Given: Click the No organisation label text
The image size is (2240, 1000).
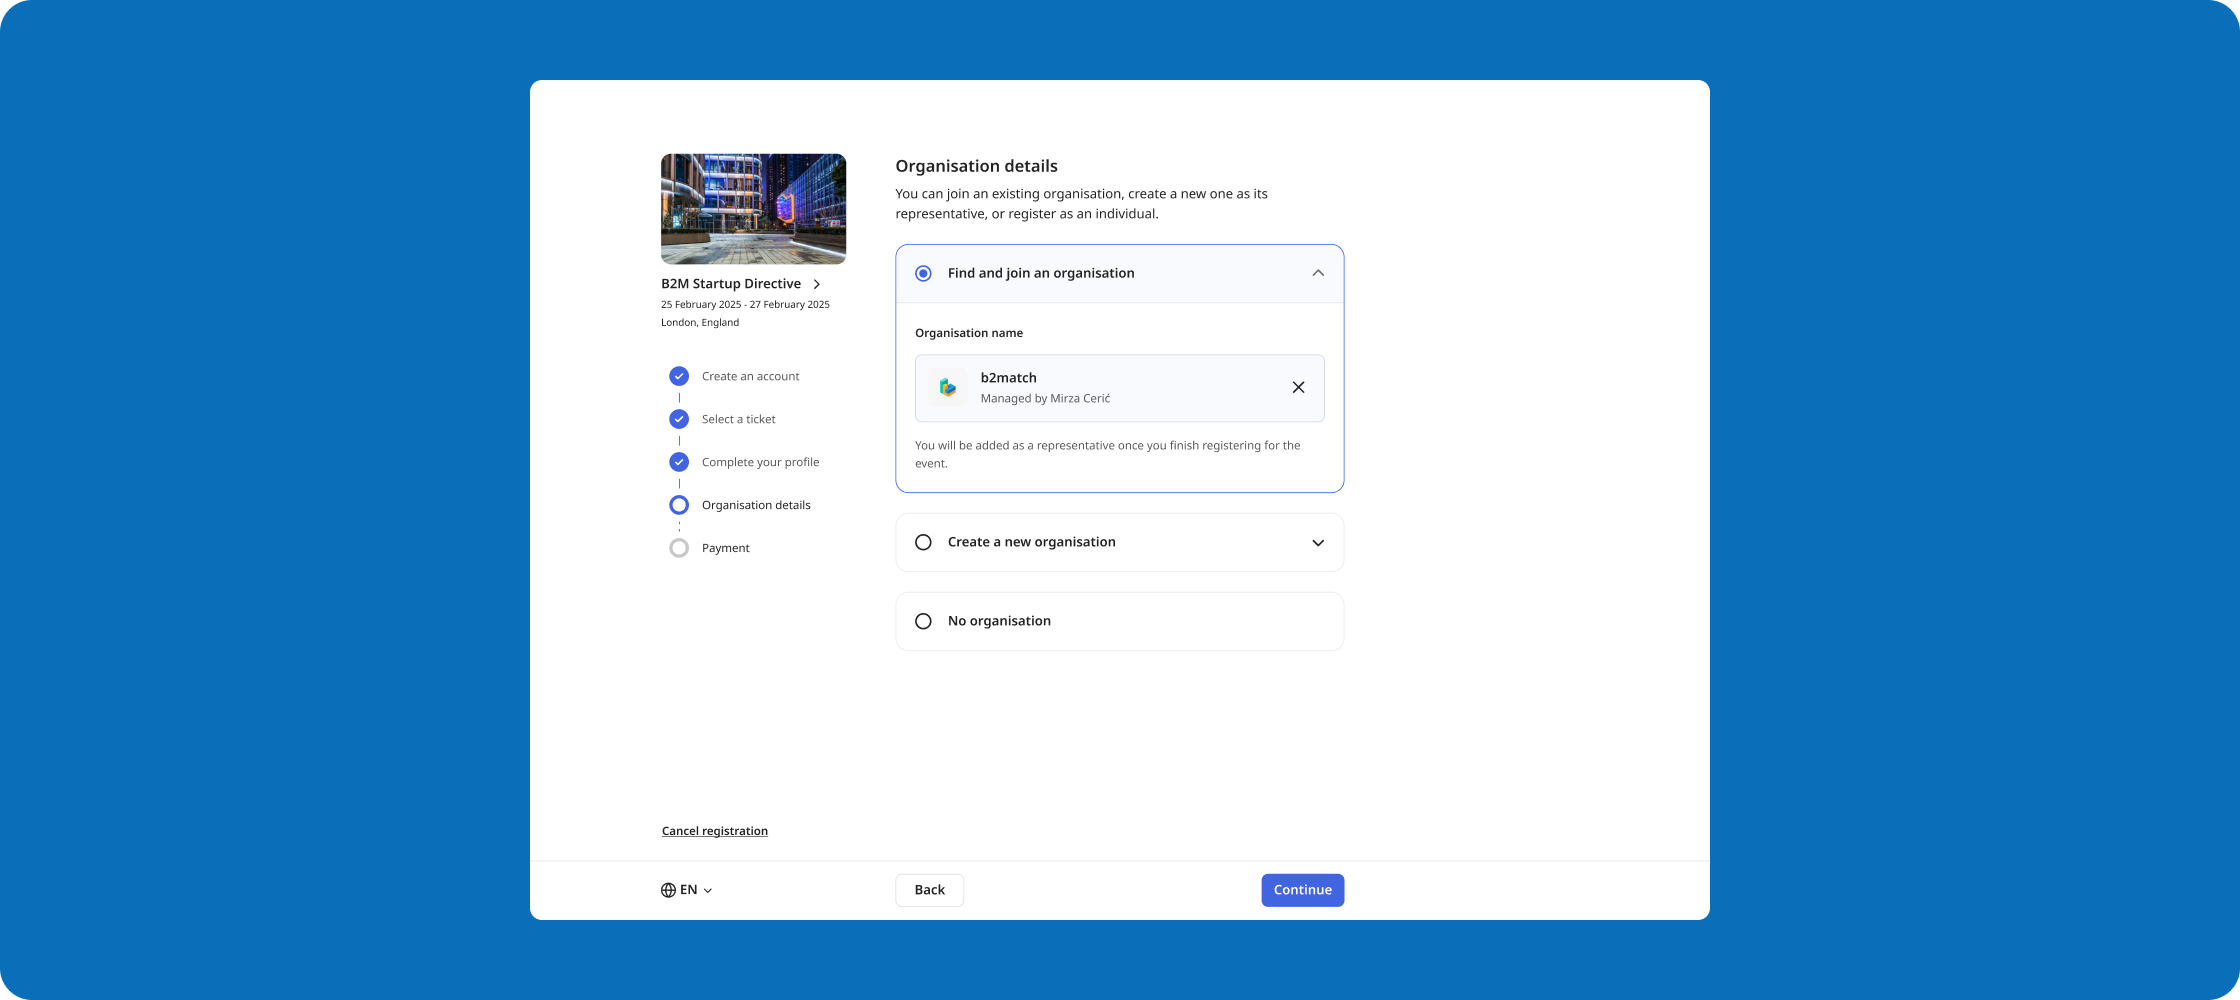Looking at the screenshot, I should coord(999,621).
